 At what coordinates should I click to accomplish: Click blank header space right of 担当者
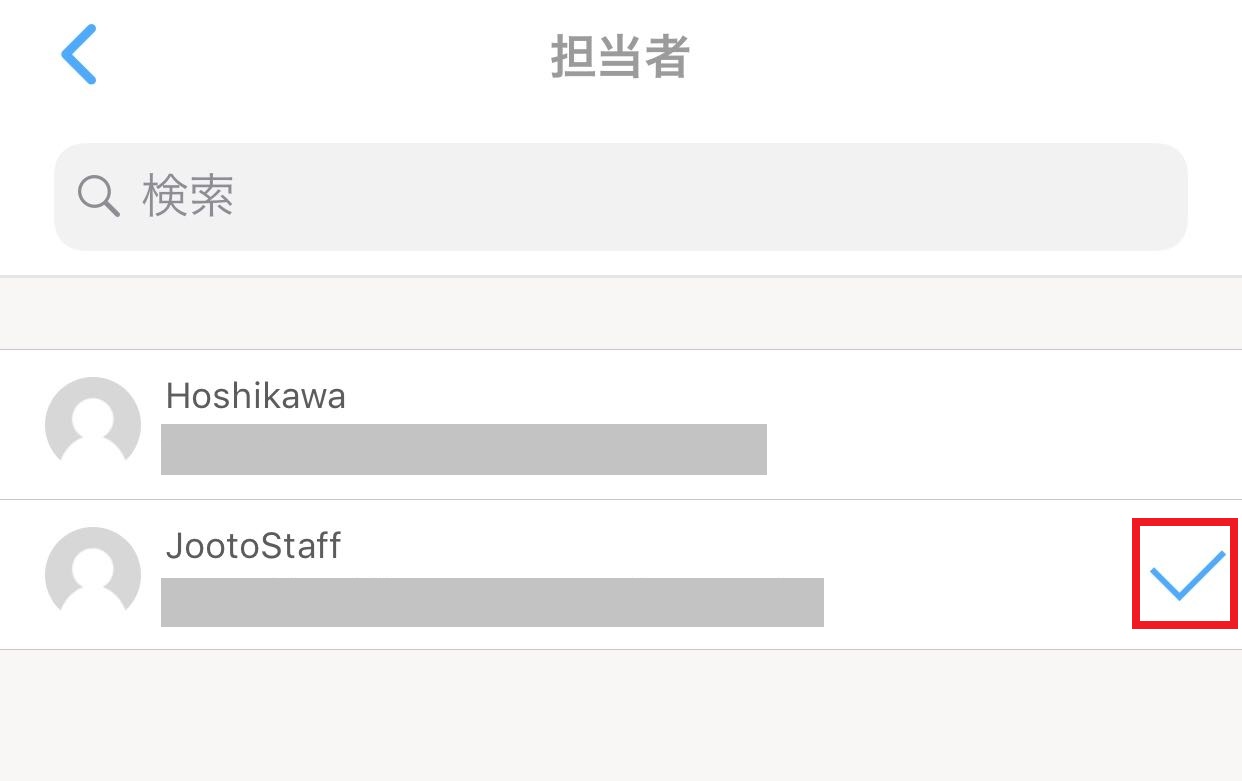pos(950,57)
